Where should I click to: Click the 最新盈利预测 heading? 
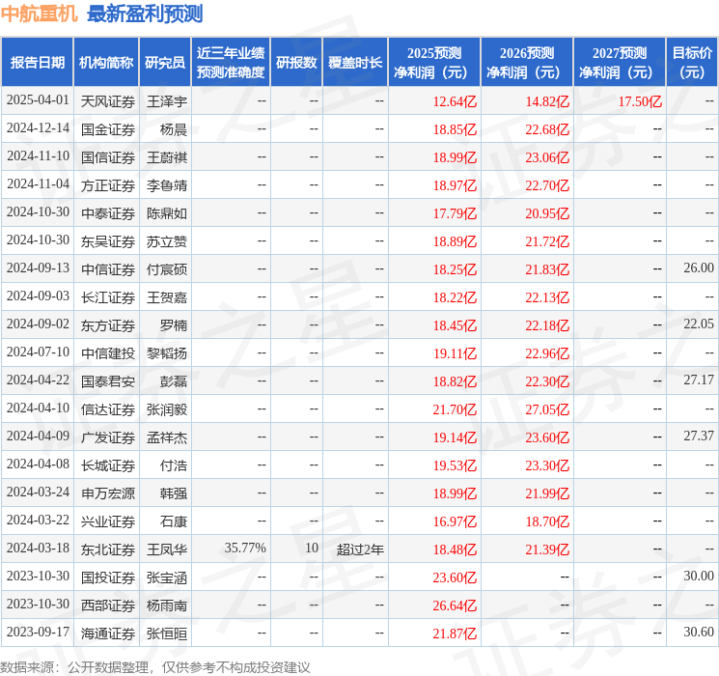coord(145,14)
